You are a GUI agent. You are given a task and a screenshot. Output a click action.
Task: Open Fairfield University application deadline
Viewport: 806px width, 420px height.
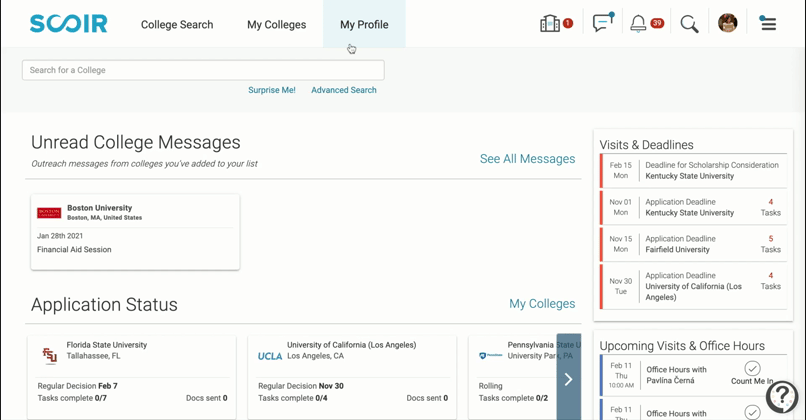point(693,244)
